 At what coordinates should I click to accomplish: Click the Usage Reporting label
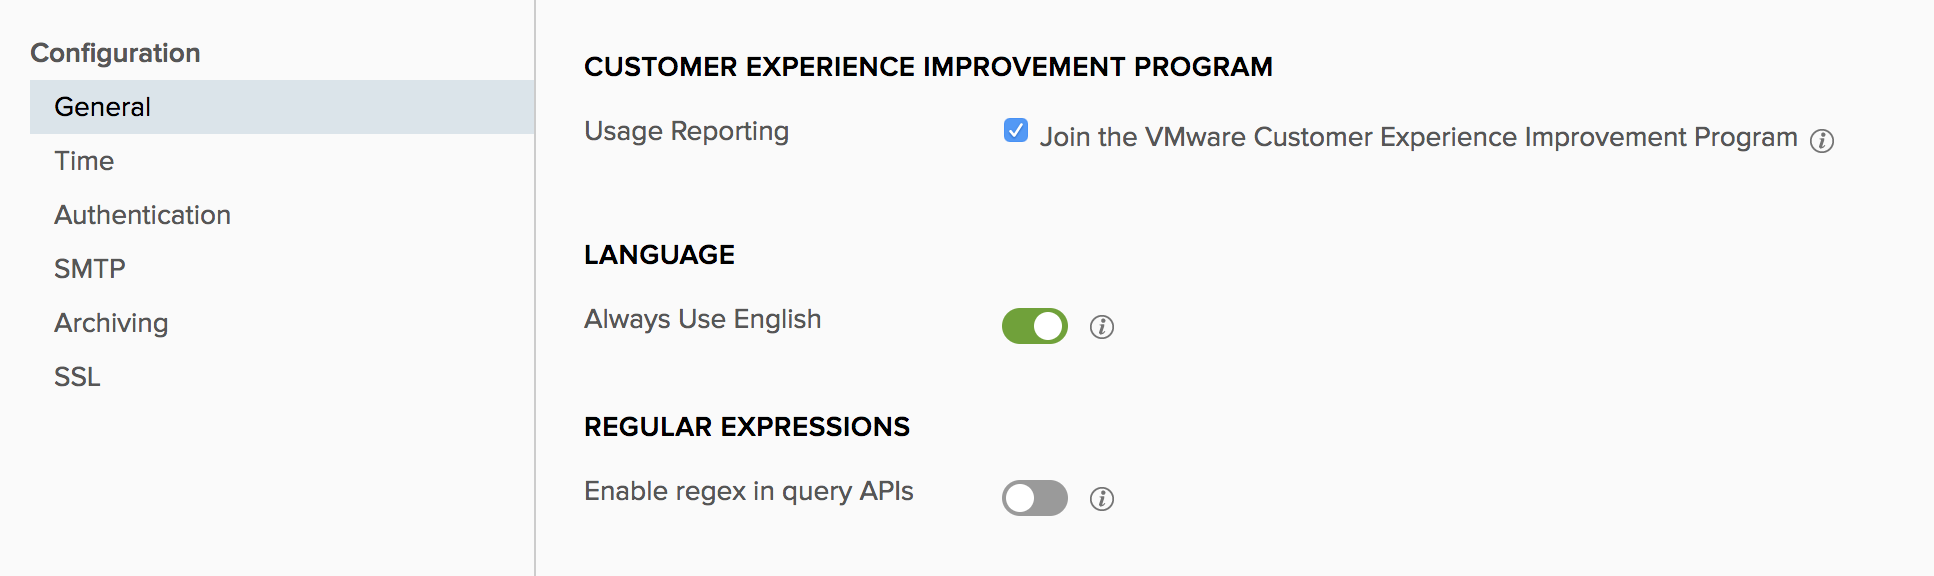pos(686,131)
